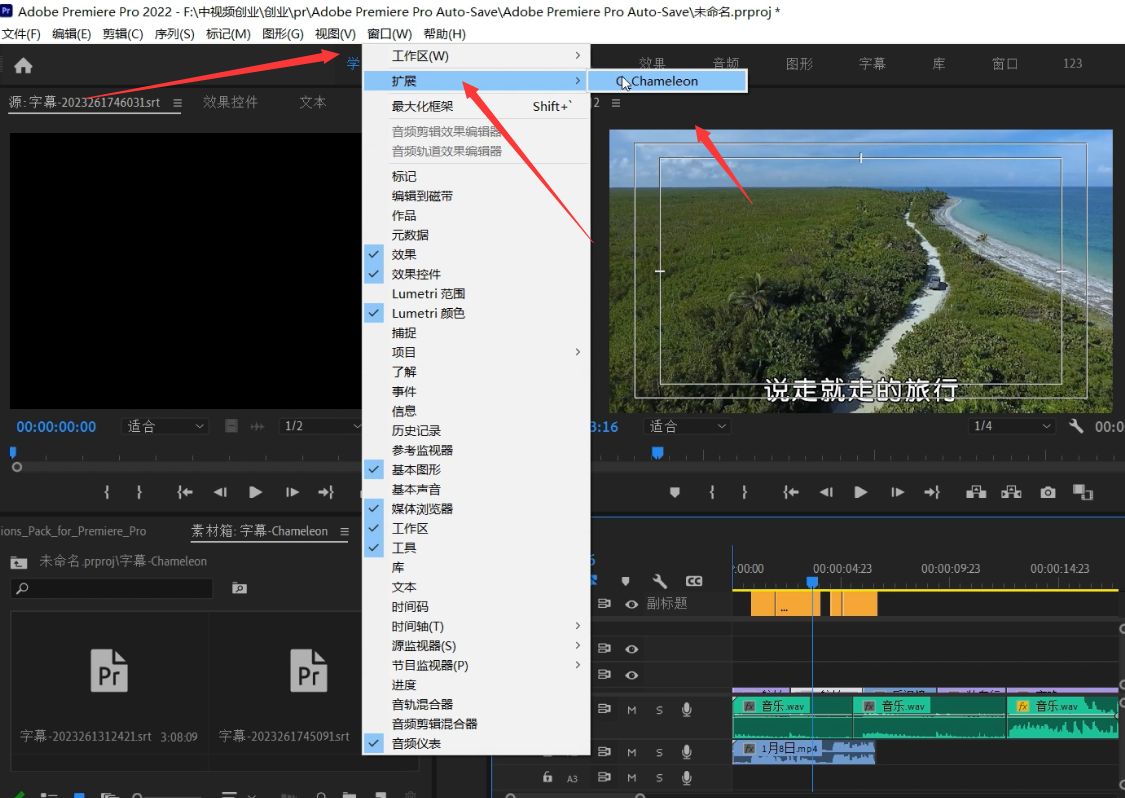Select the 字幕-2023261312421.srt thumbnail
This screenshot has width=1125, height=798.
pos(108,672)
